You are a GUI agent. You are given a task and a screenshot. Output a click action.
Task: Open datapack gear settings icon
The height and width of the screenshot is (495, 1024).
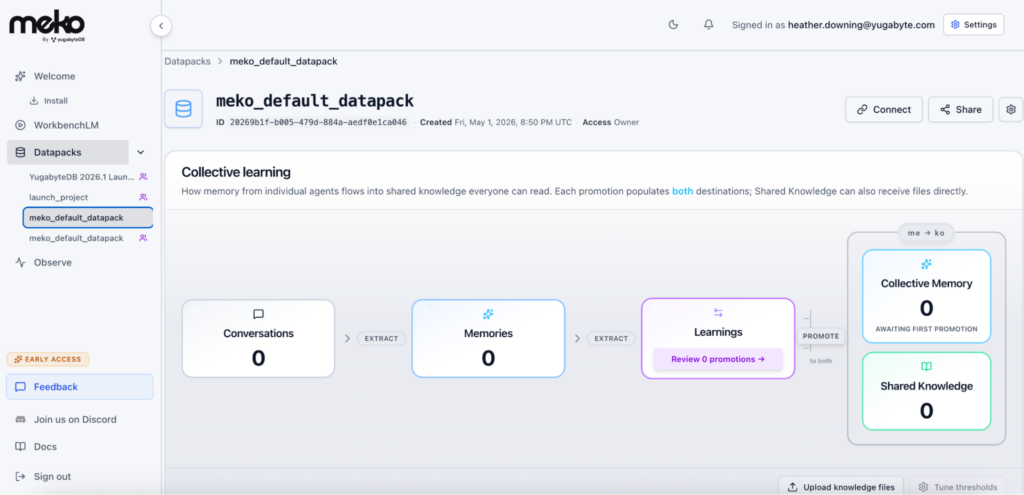coord(1011,110)
